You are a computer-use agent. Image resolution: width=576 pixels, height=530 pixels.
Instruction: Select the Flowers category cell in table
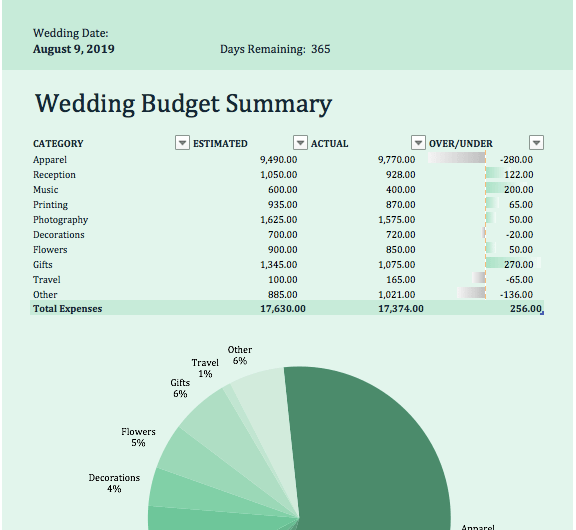50,250
